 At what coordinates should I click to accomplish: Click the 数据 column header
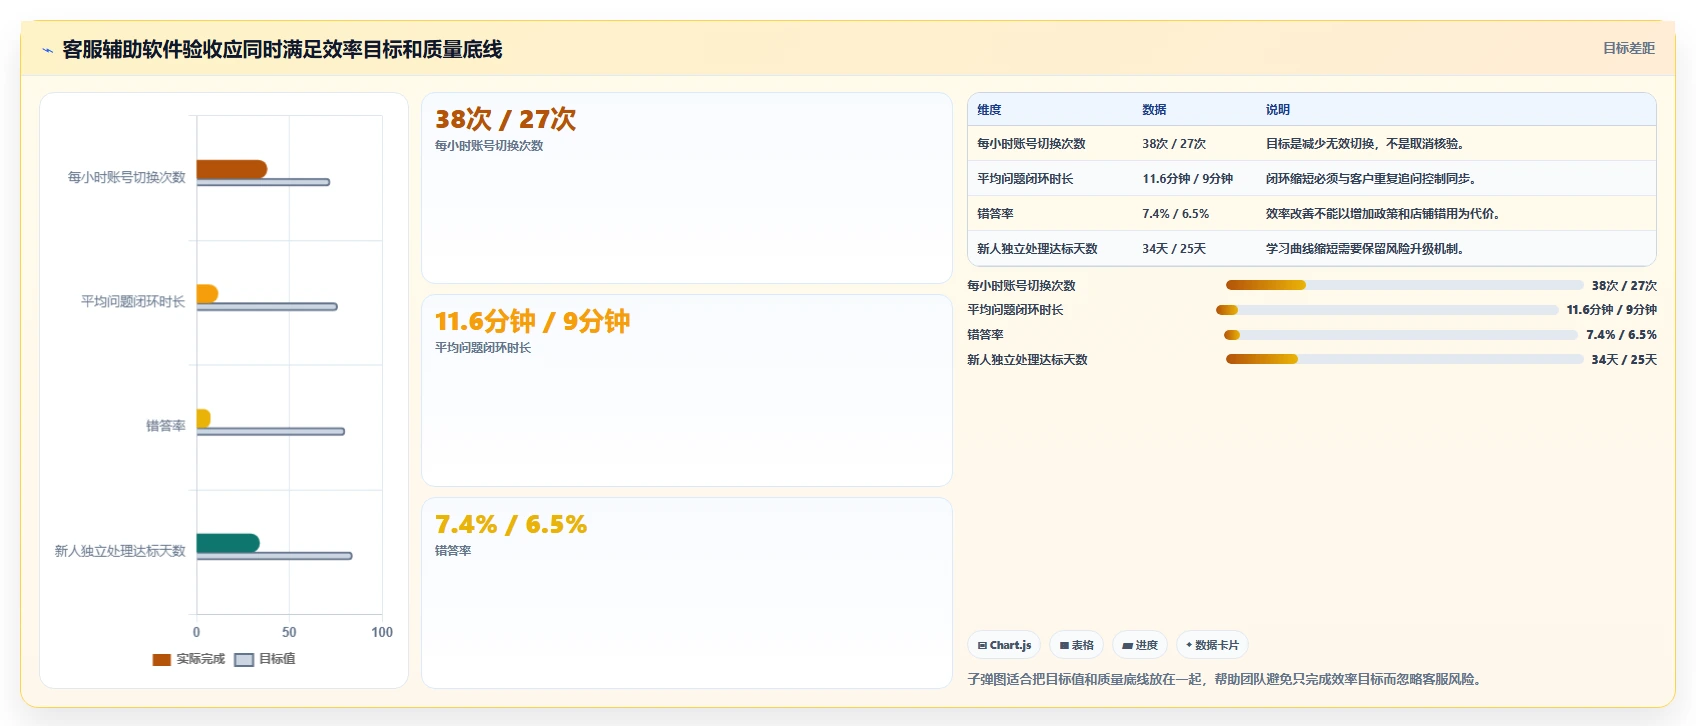click(1154, 110)
